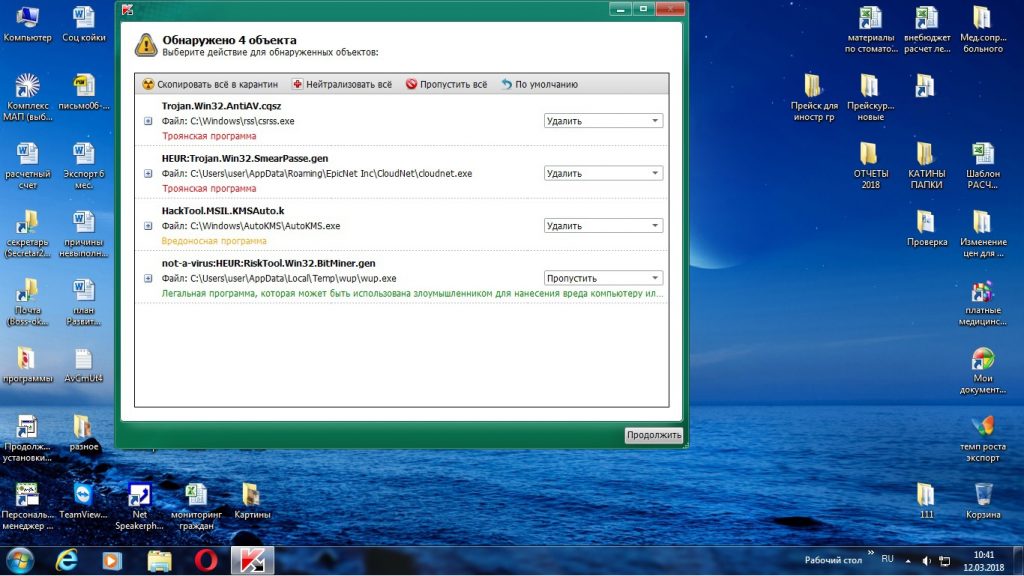Open Экспорт 6 мес document icon
1024x576 pixels.
pos(84,153)
